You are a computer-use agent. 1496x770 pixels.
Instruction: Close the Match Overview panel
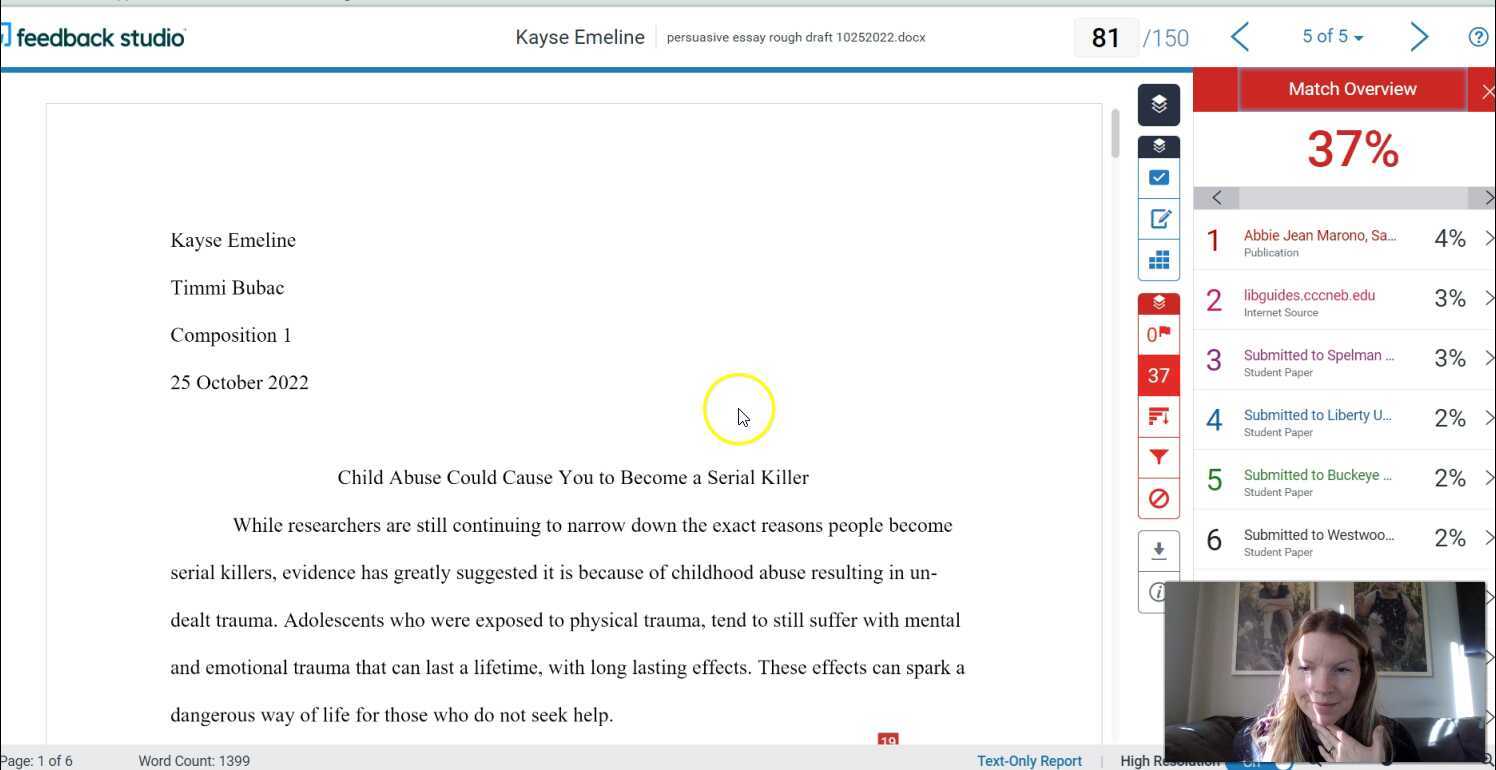1488,90
